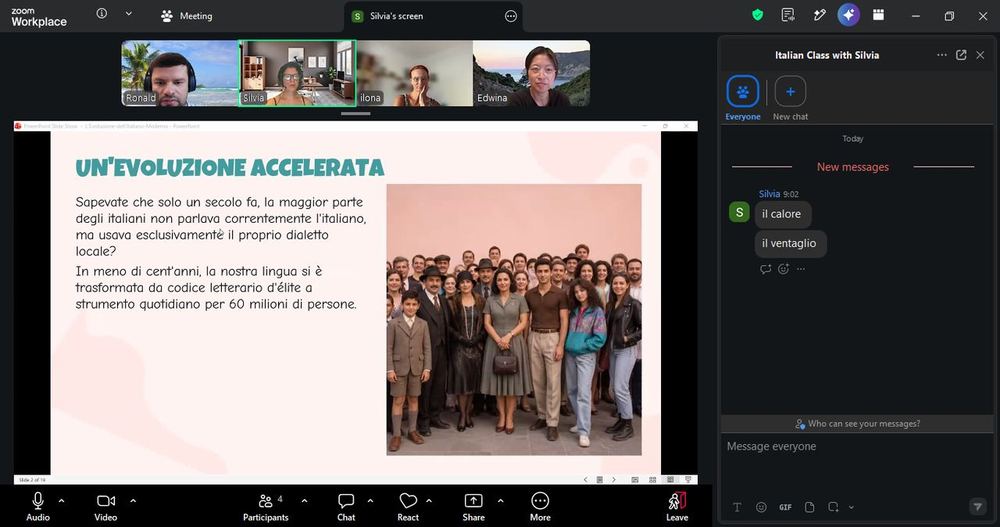Open chat panel more options ellipsis
The image size is (1000, 527).
(x=941, y=55)
